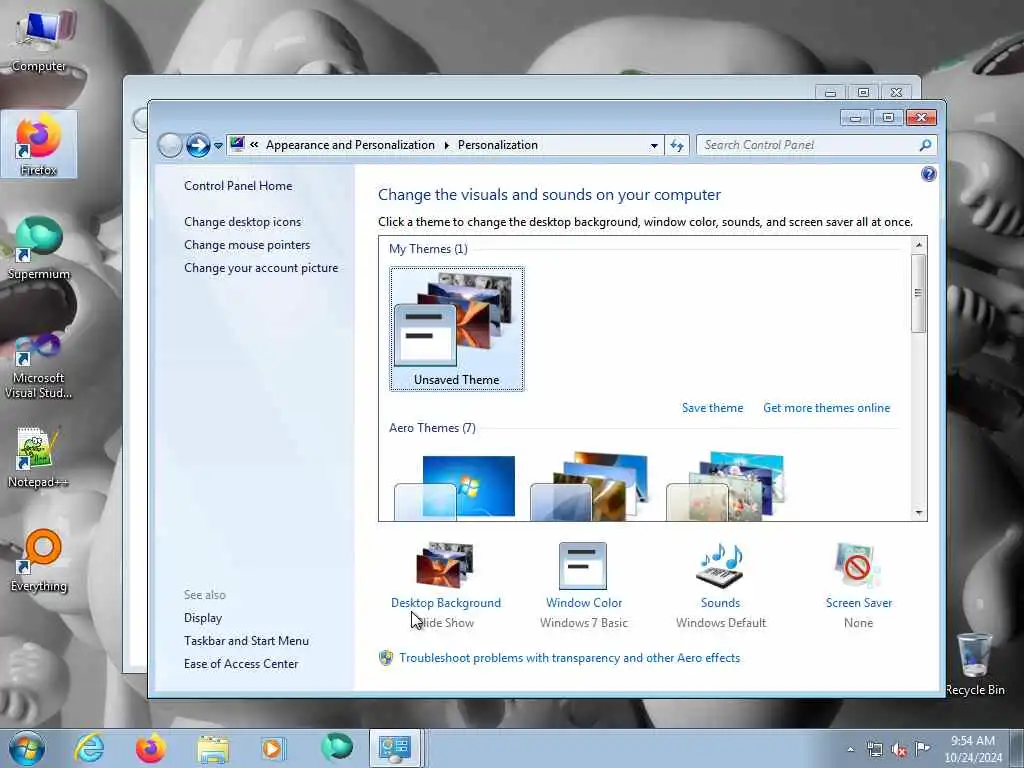Select the Firefox desktop shortcut
1024x768 pixels.
[39, 144]
